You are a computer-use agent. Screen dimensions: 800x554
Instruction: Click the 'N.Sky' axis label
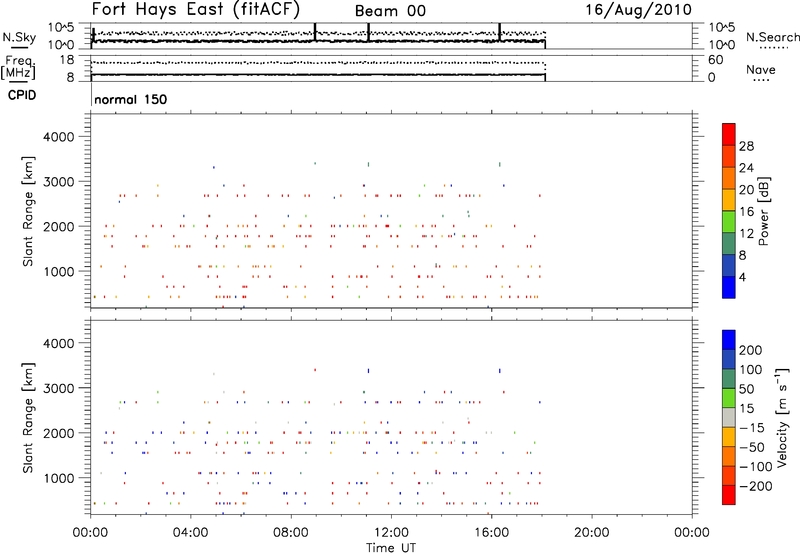coord(19,37)
